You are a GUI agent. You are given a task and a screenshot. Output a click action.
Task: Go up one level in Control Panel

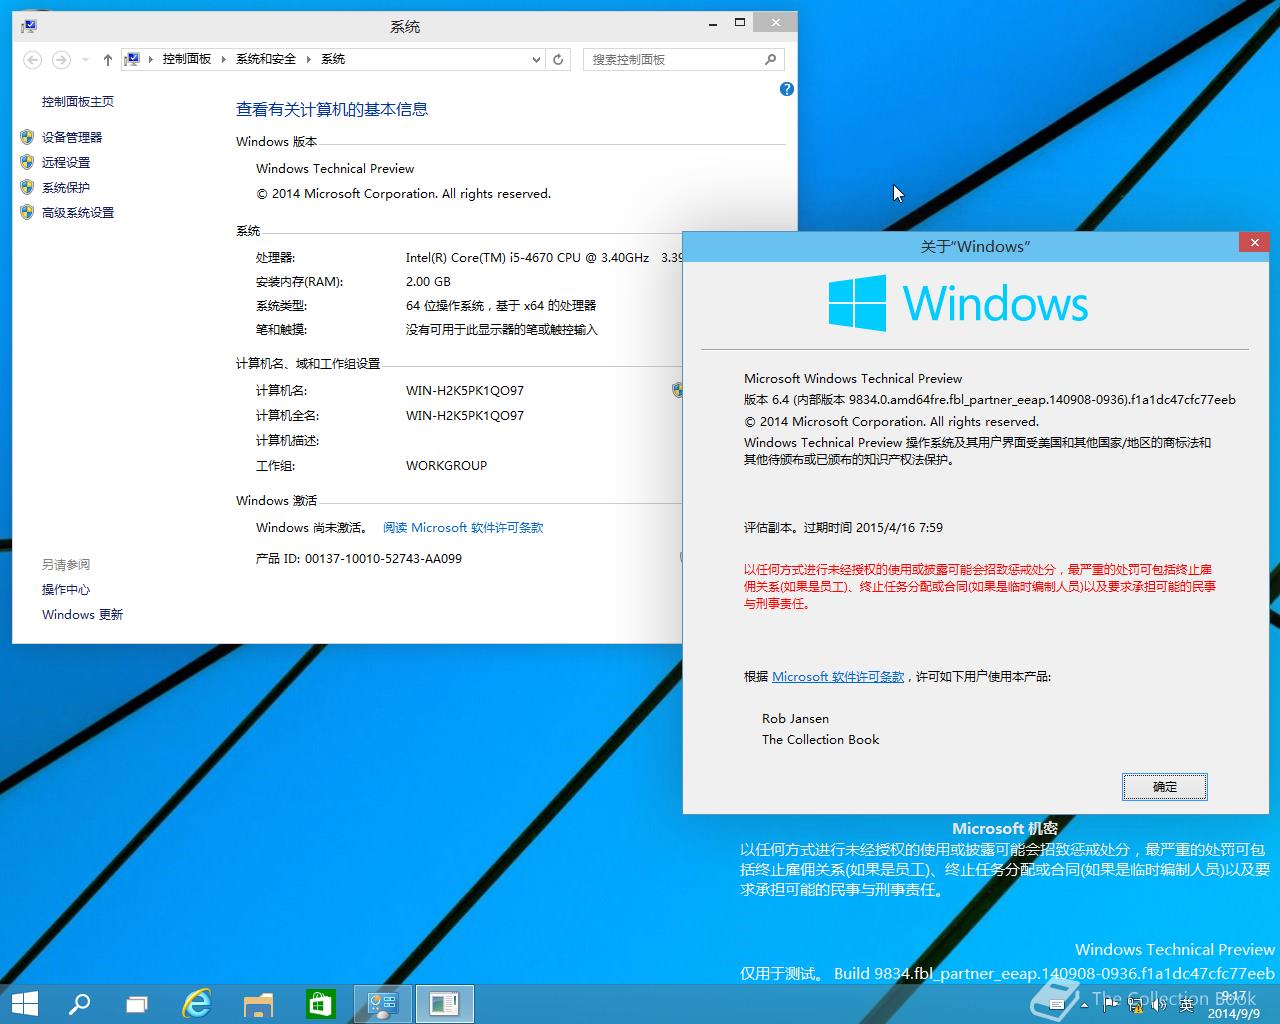click(108, 60)
